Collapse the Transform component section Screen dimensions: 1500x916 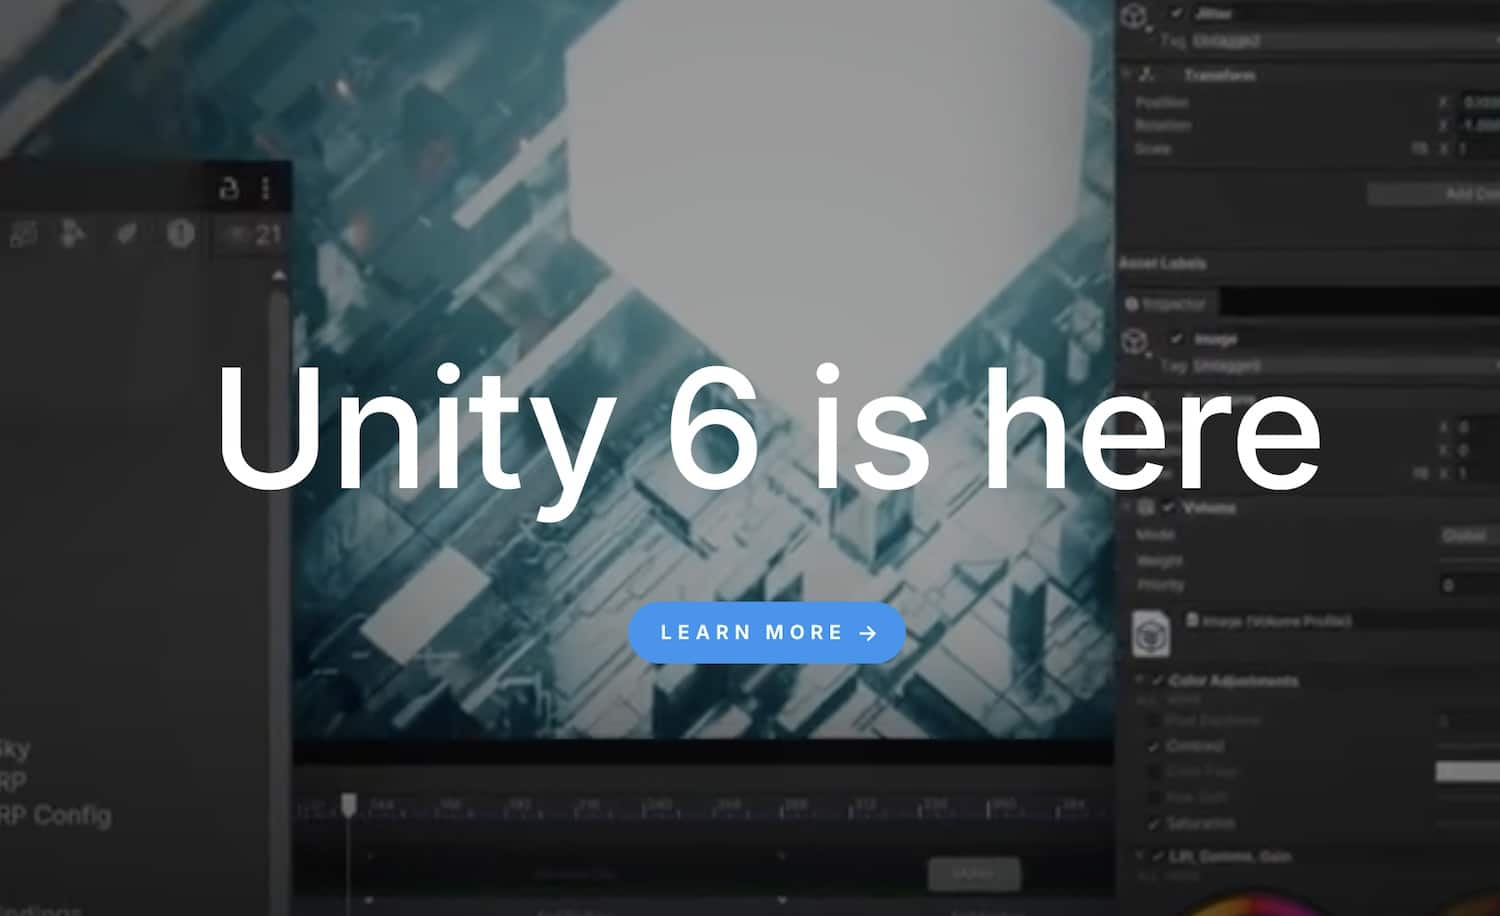coord(1128,75)
